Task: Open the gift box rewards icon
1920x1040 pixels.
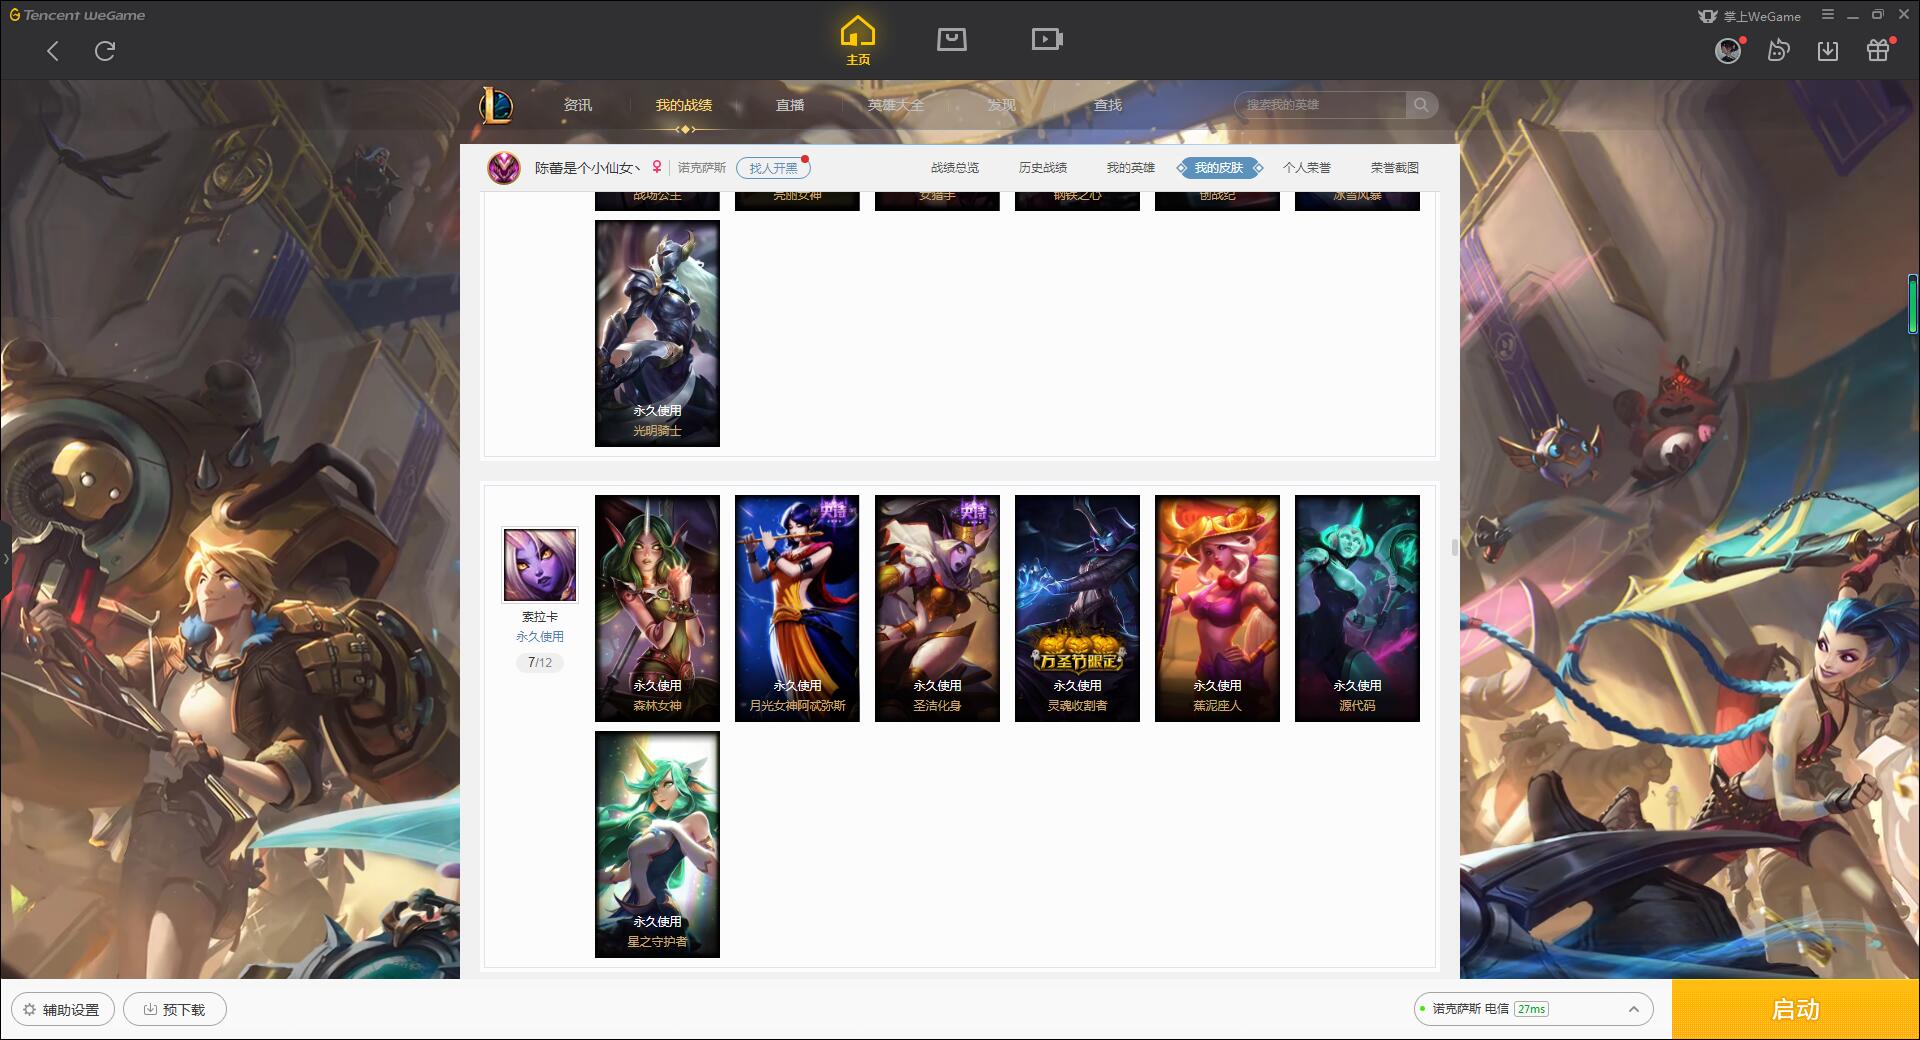Action: [x=1878, y=51]
